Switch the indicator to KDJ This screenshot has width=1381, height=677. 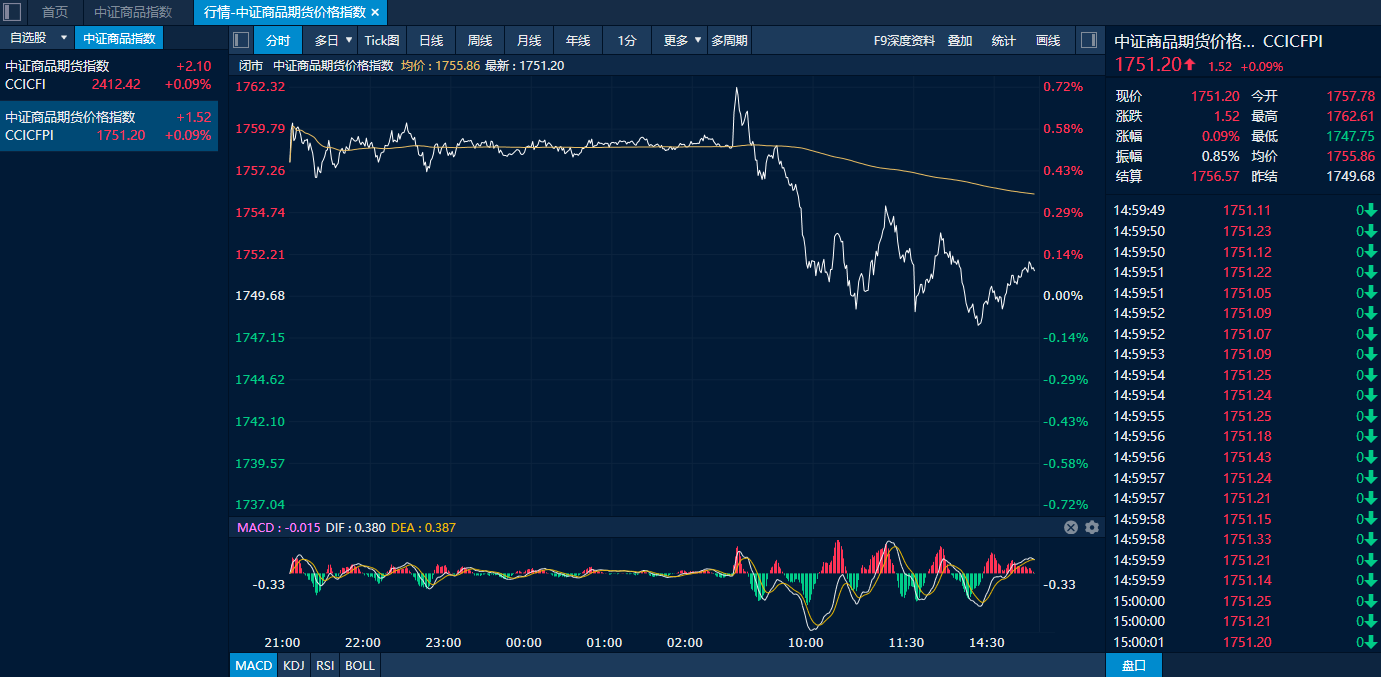(293, 665)
